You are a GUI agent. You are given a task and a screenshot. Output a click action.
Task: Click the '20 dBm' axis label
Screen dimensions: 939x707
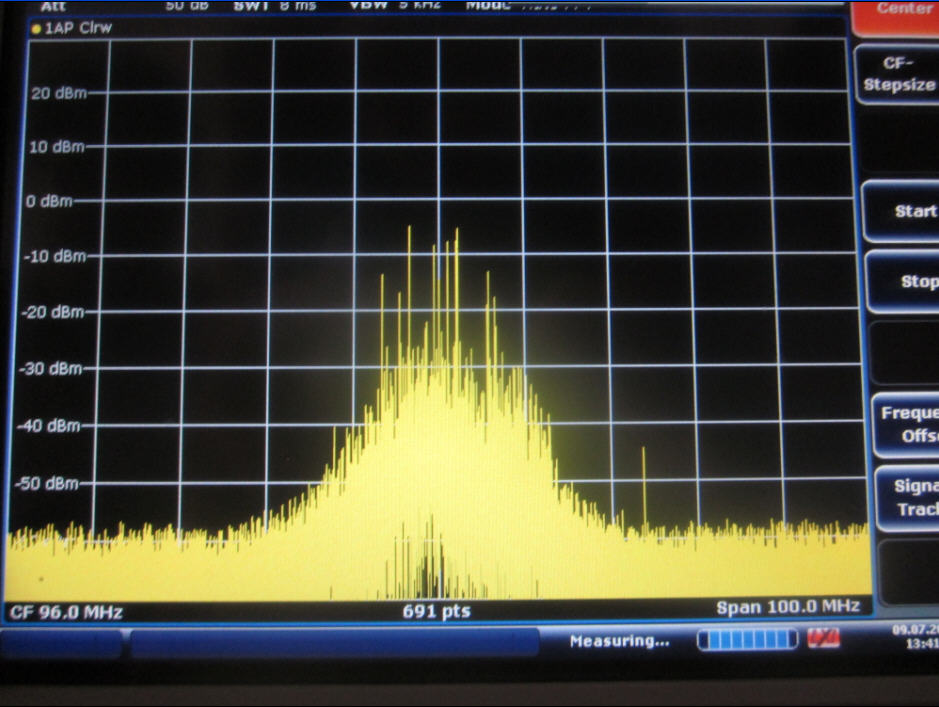pos(59,93)
